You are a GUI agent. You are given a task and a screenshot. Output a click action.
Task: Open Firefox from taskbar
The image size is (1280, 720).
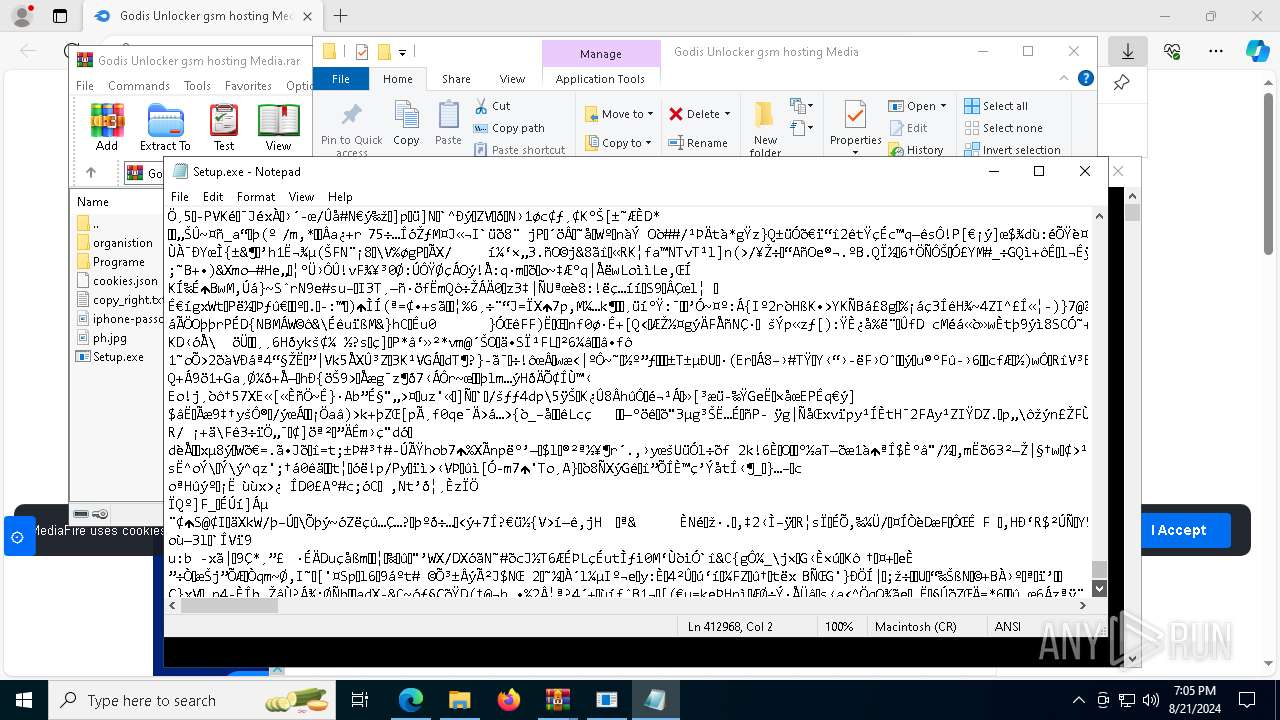pos(509,700)
